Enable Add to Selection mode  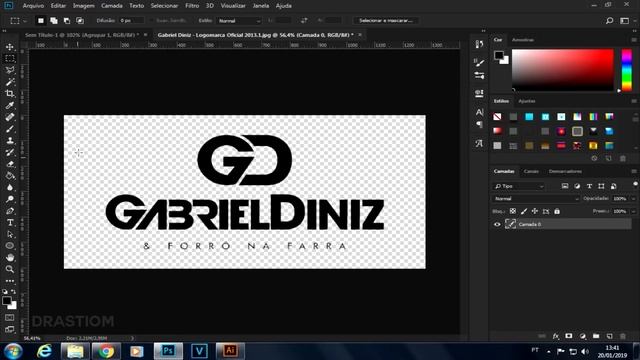coord(53,20)
